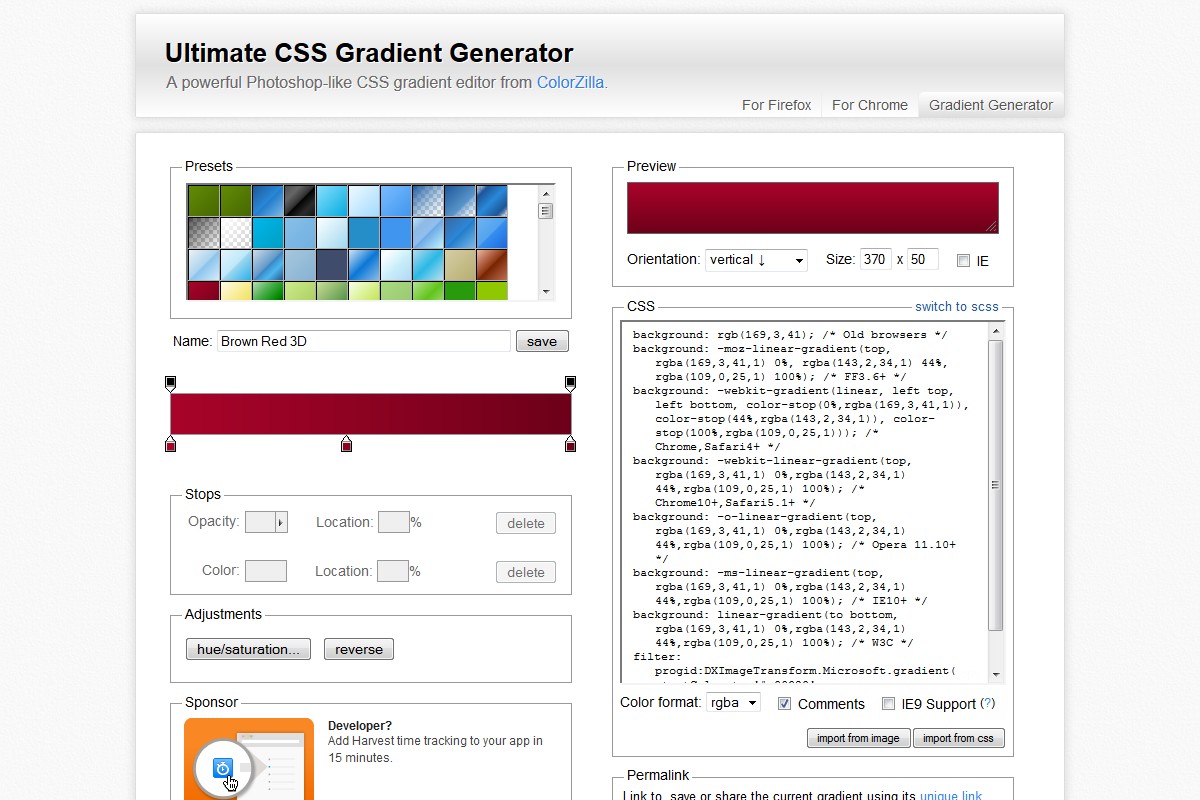
Task: Select the left opacity stop marker
Action: pos(170,383)
